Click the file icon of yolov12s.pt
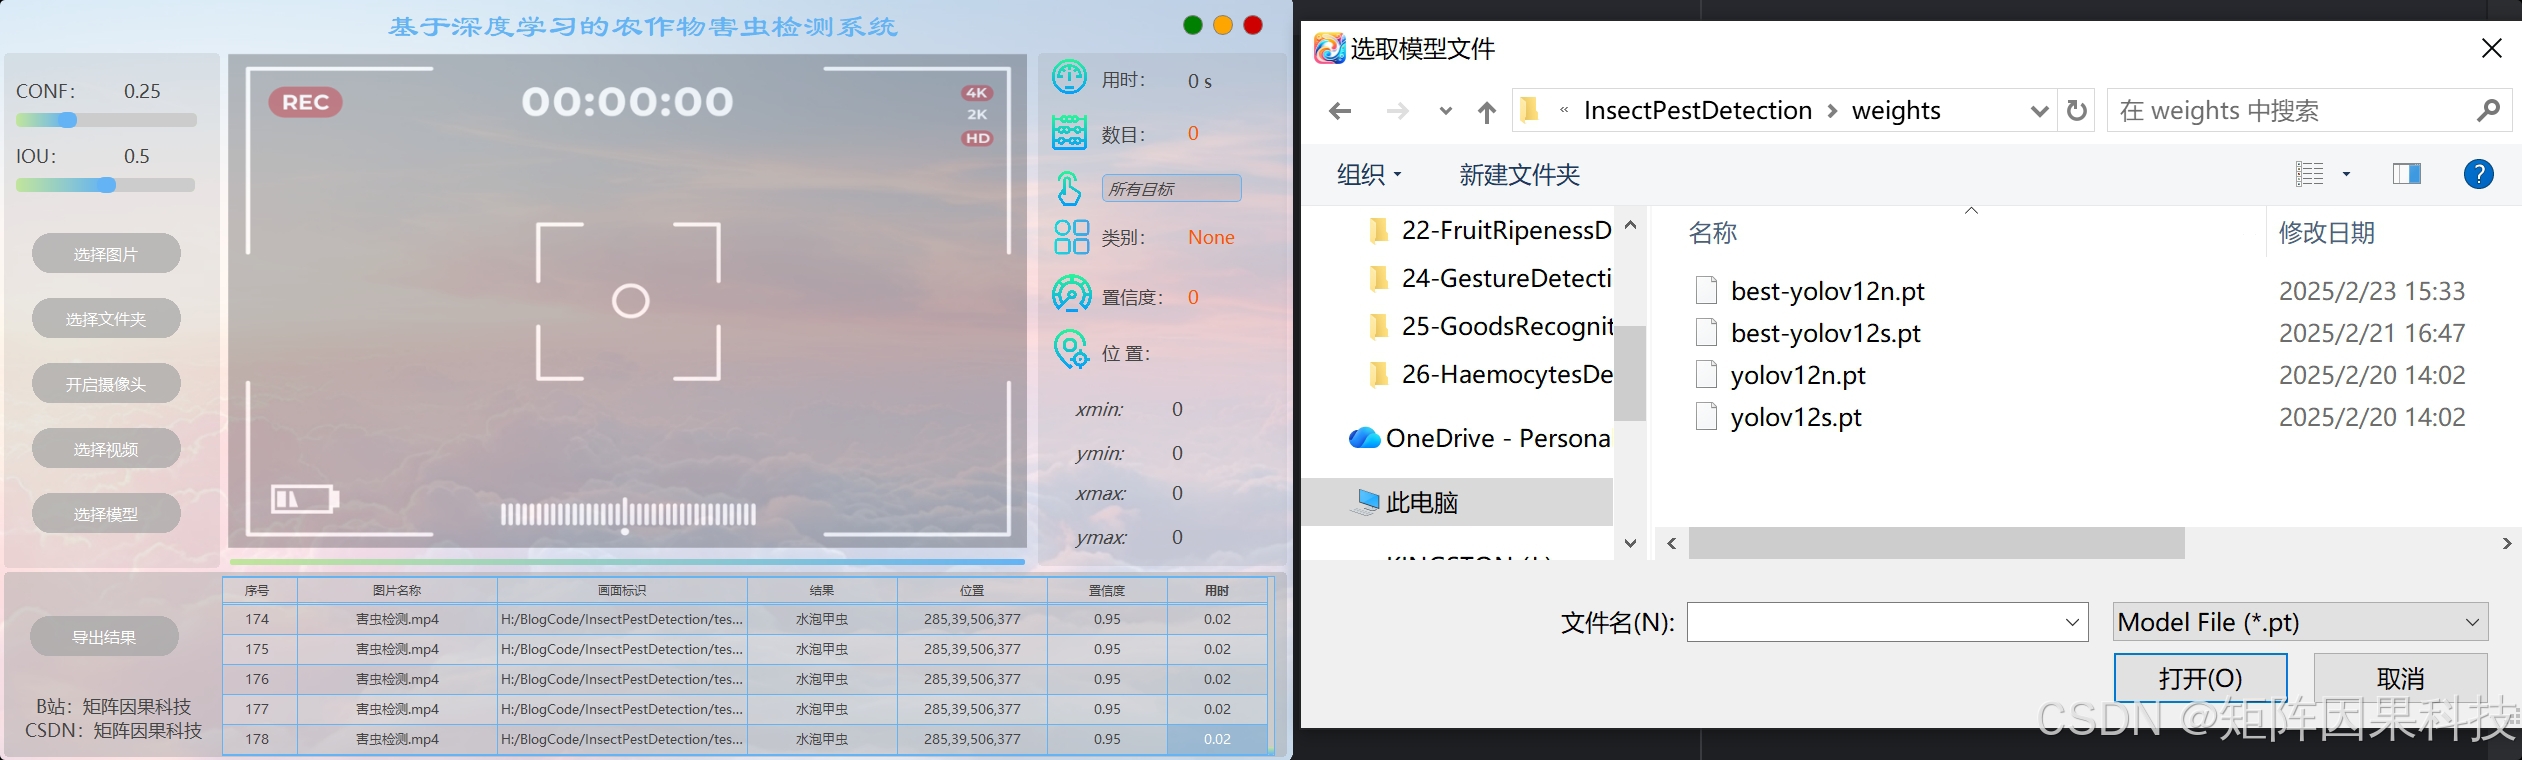The height and width of the screenshot is (760, 2522). [x=1707, y=416]
